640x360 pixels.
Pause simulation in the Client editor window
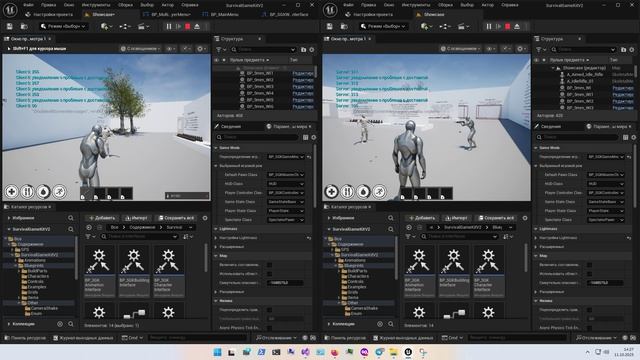[x=169, y=26]
